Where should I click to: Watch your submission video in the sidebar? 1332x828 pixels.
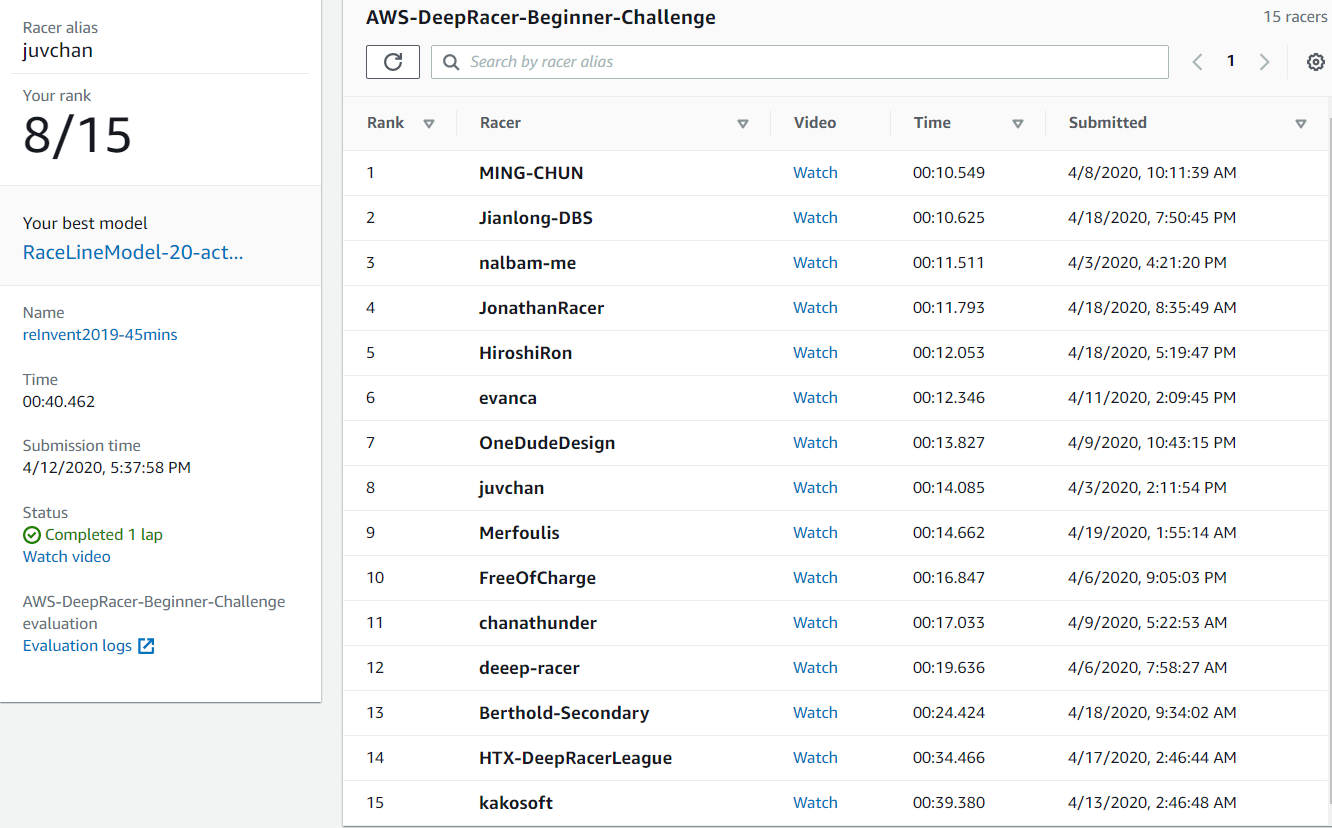point(66,556)
